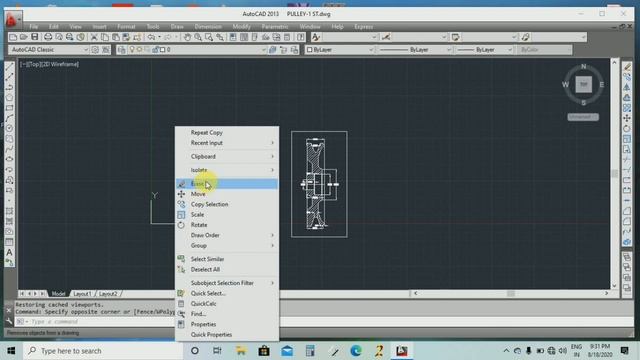Click the Plot printer icon
640x360 pixels.
[x=48, y=38]
